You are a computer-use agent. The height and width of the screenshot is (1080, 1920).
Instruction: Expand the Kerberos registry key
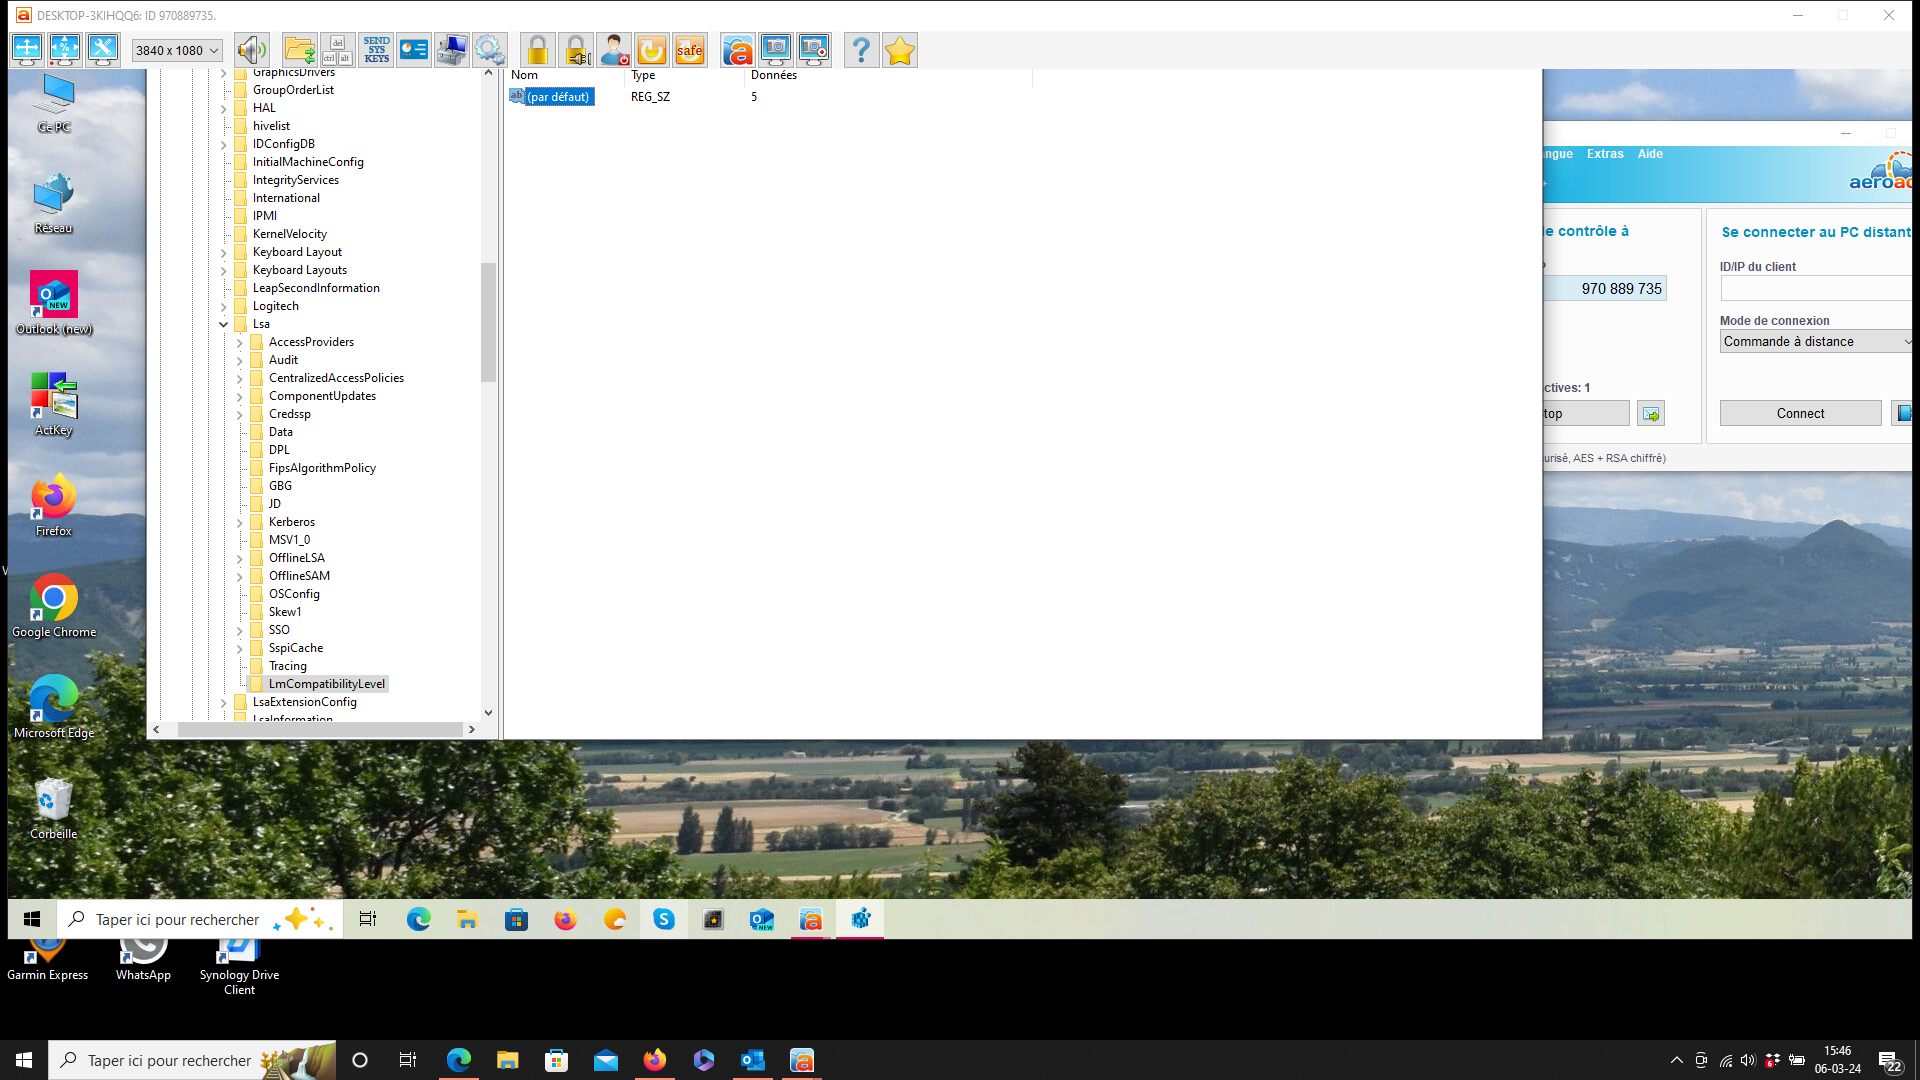tap(239, 522)
